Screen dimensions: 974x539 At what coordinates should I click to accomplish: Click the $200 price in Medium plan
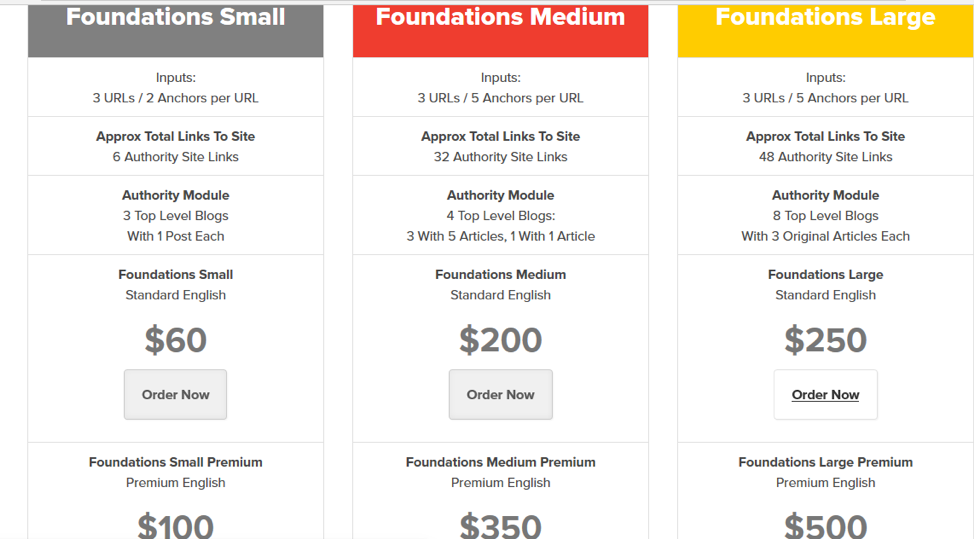tap(501, 340)
